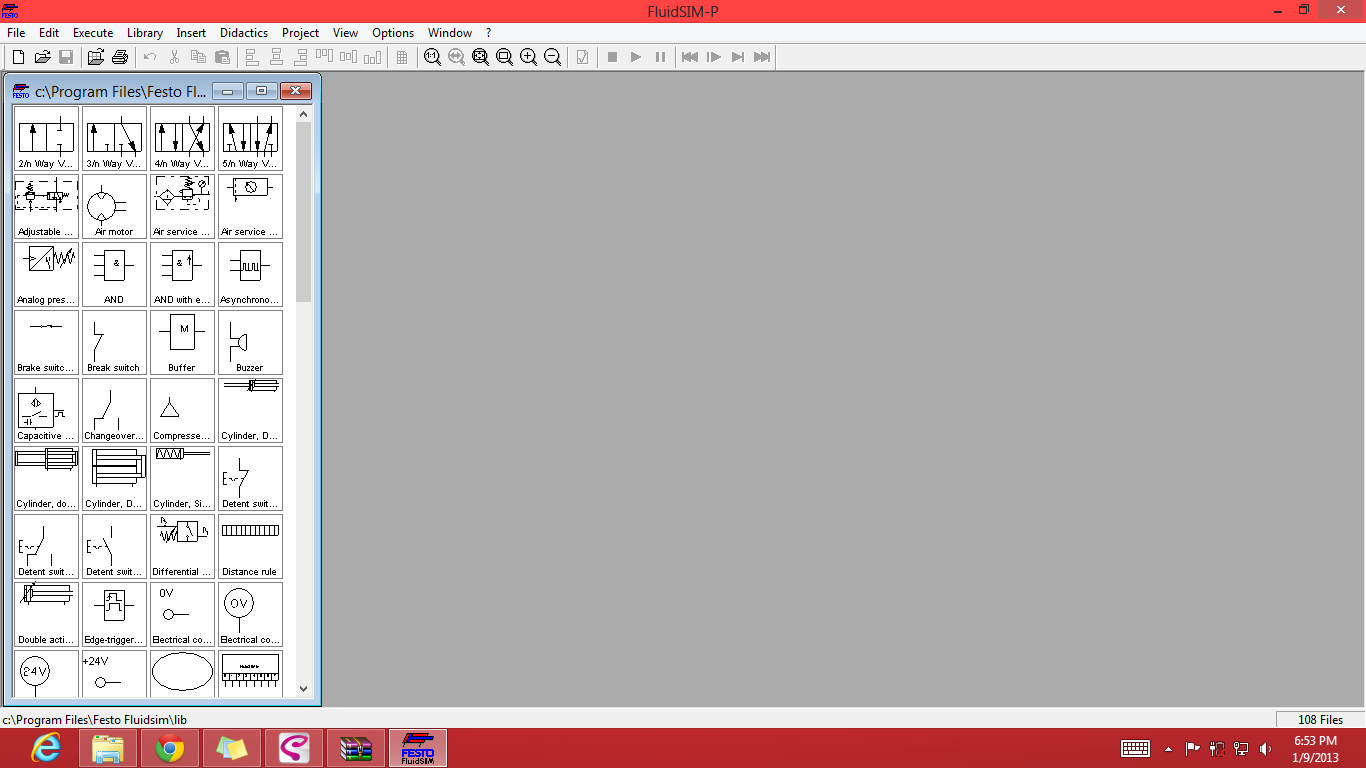
Task: Open Google Chrome from the taskbar
Action: tap(170, 748)
